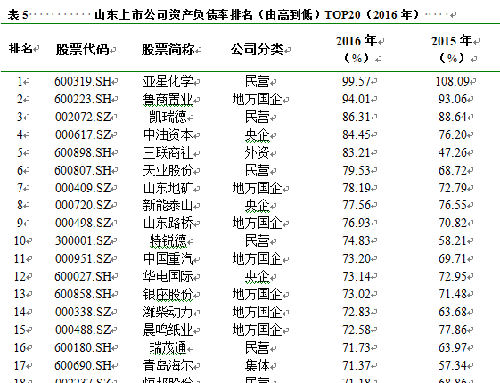Select the '股票简称' column header
The image size is (500, 383).
coord(168,49)
